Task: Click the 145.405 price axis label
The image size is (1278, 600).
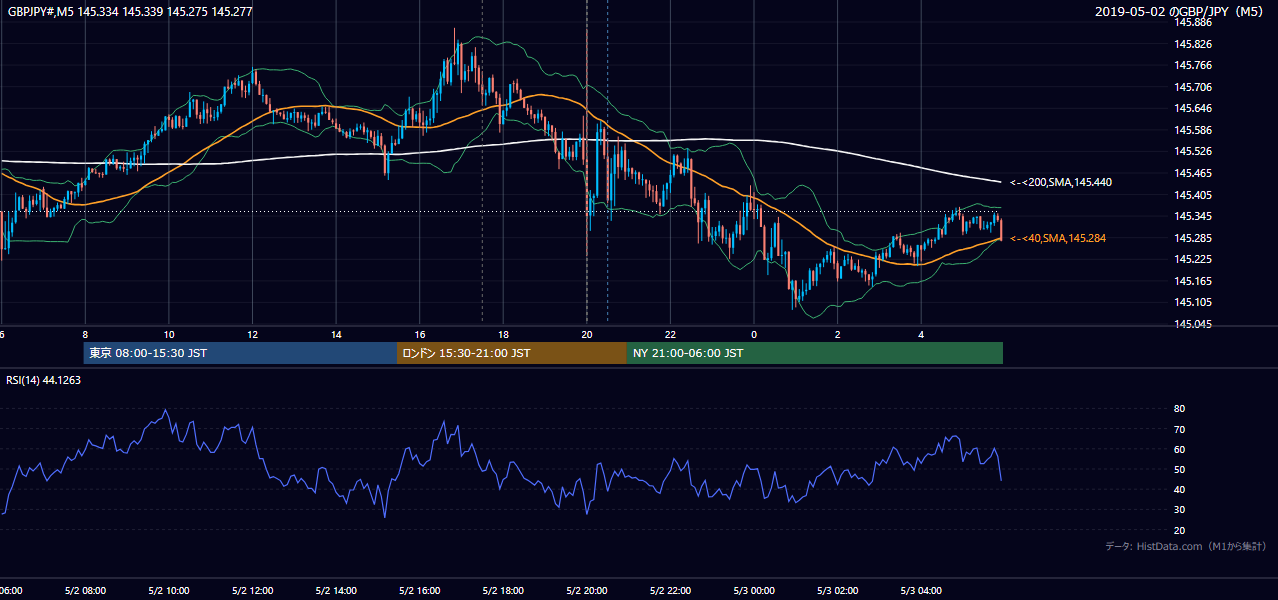Action: (x=1192, y=195)
